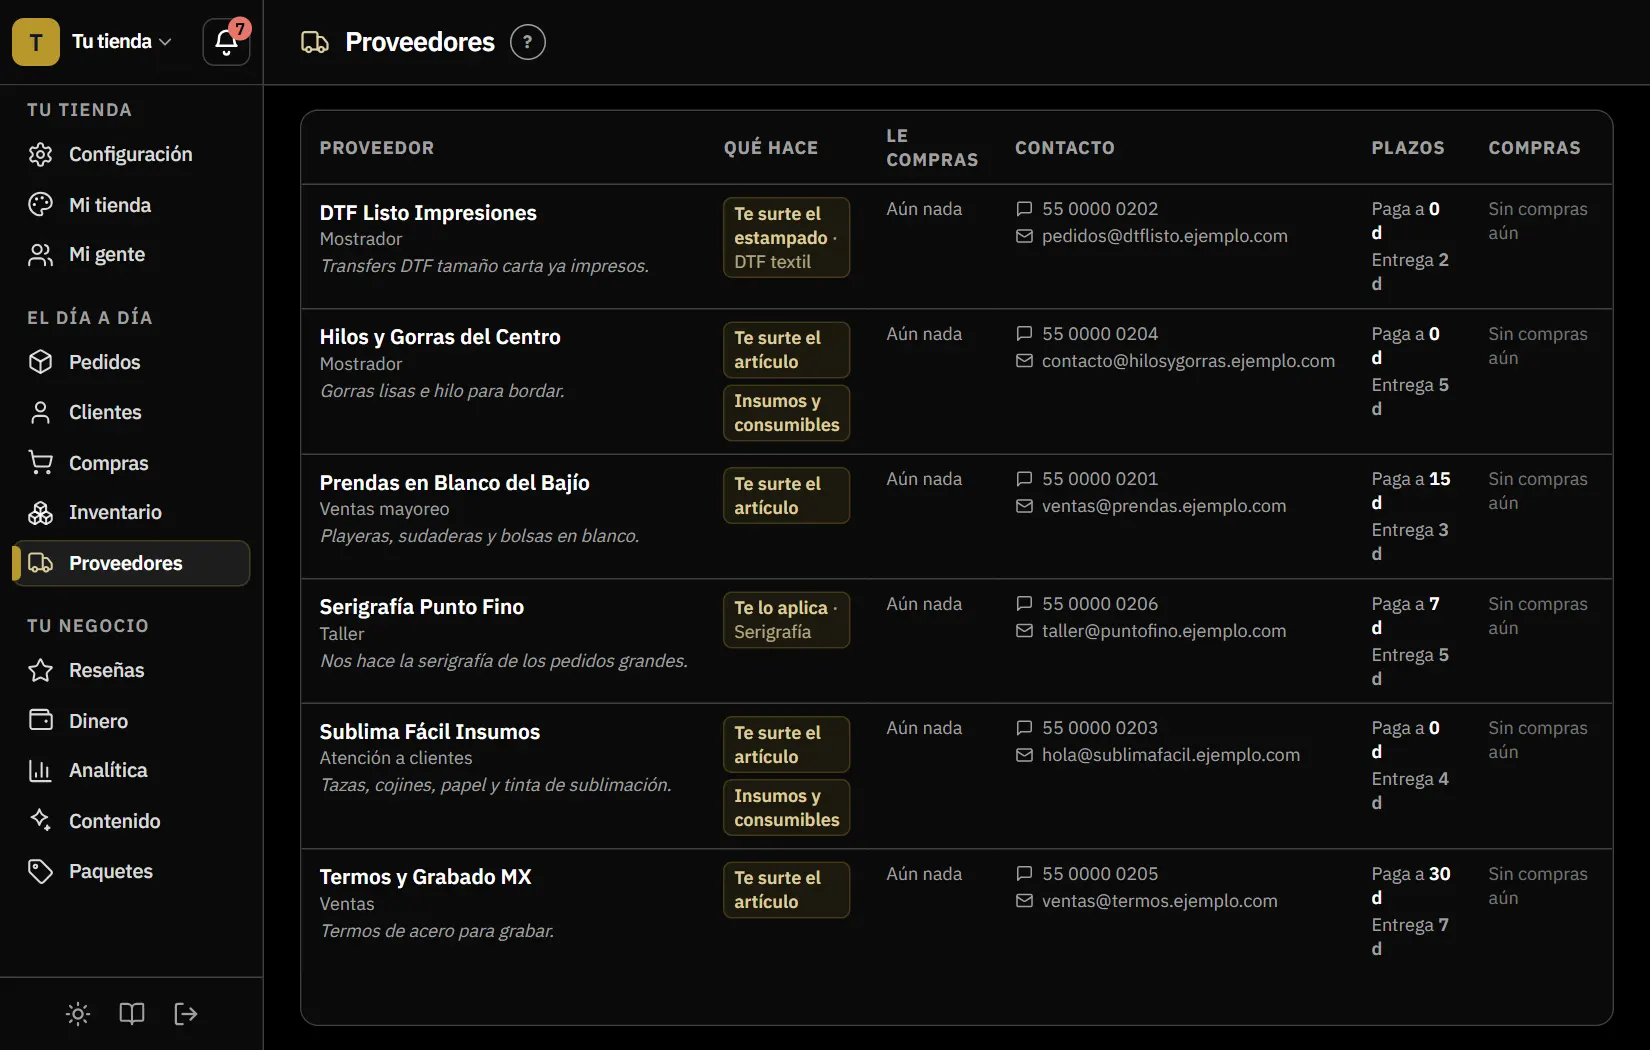Click the phone number 55 0000 0205
The width and height of the screenshot is (1650, 1050).
tap(1100, 874)
